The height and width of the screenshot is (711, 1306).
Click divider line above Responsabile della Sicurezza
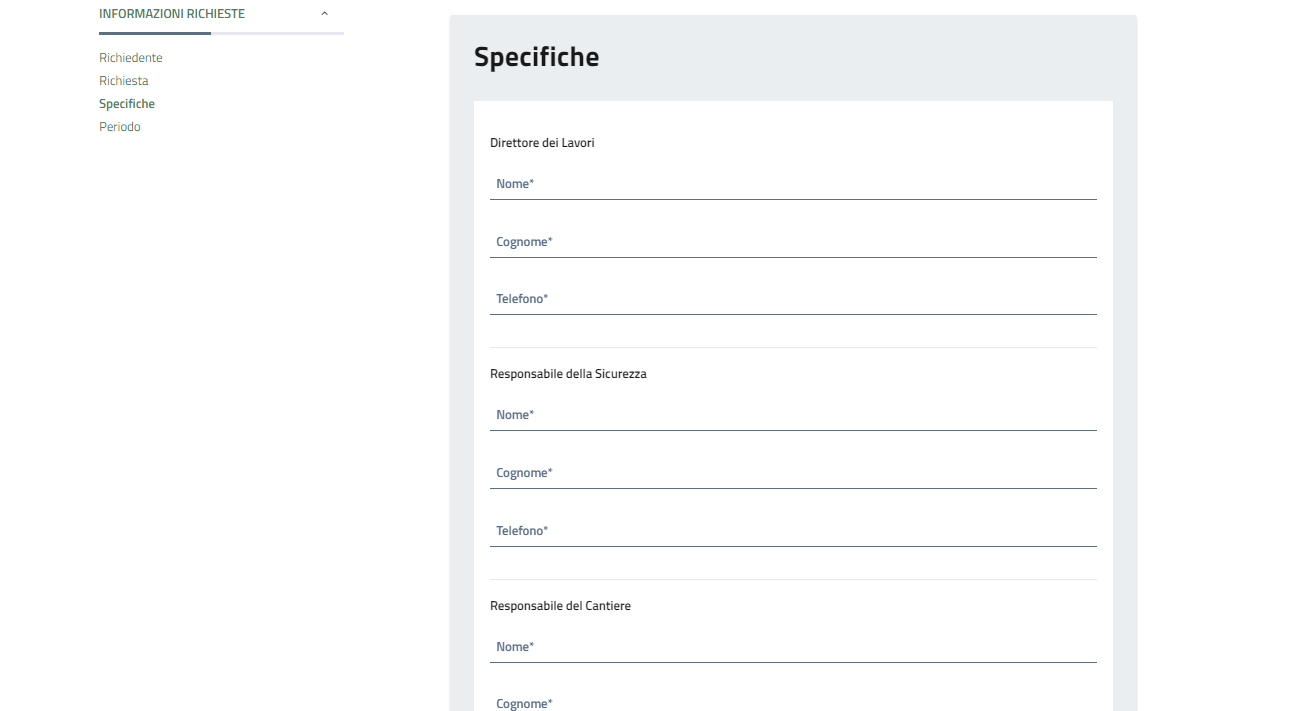pos(792,348)
